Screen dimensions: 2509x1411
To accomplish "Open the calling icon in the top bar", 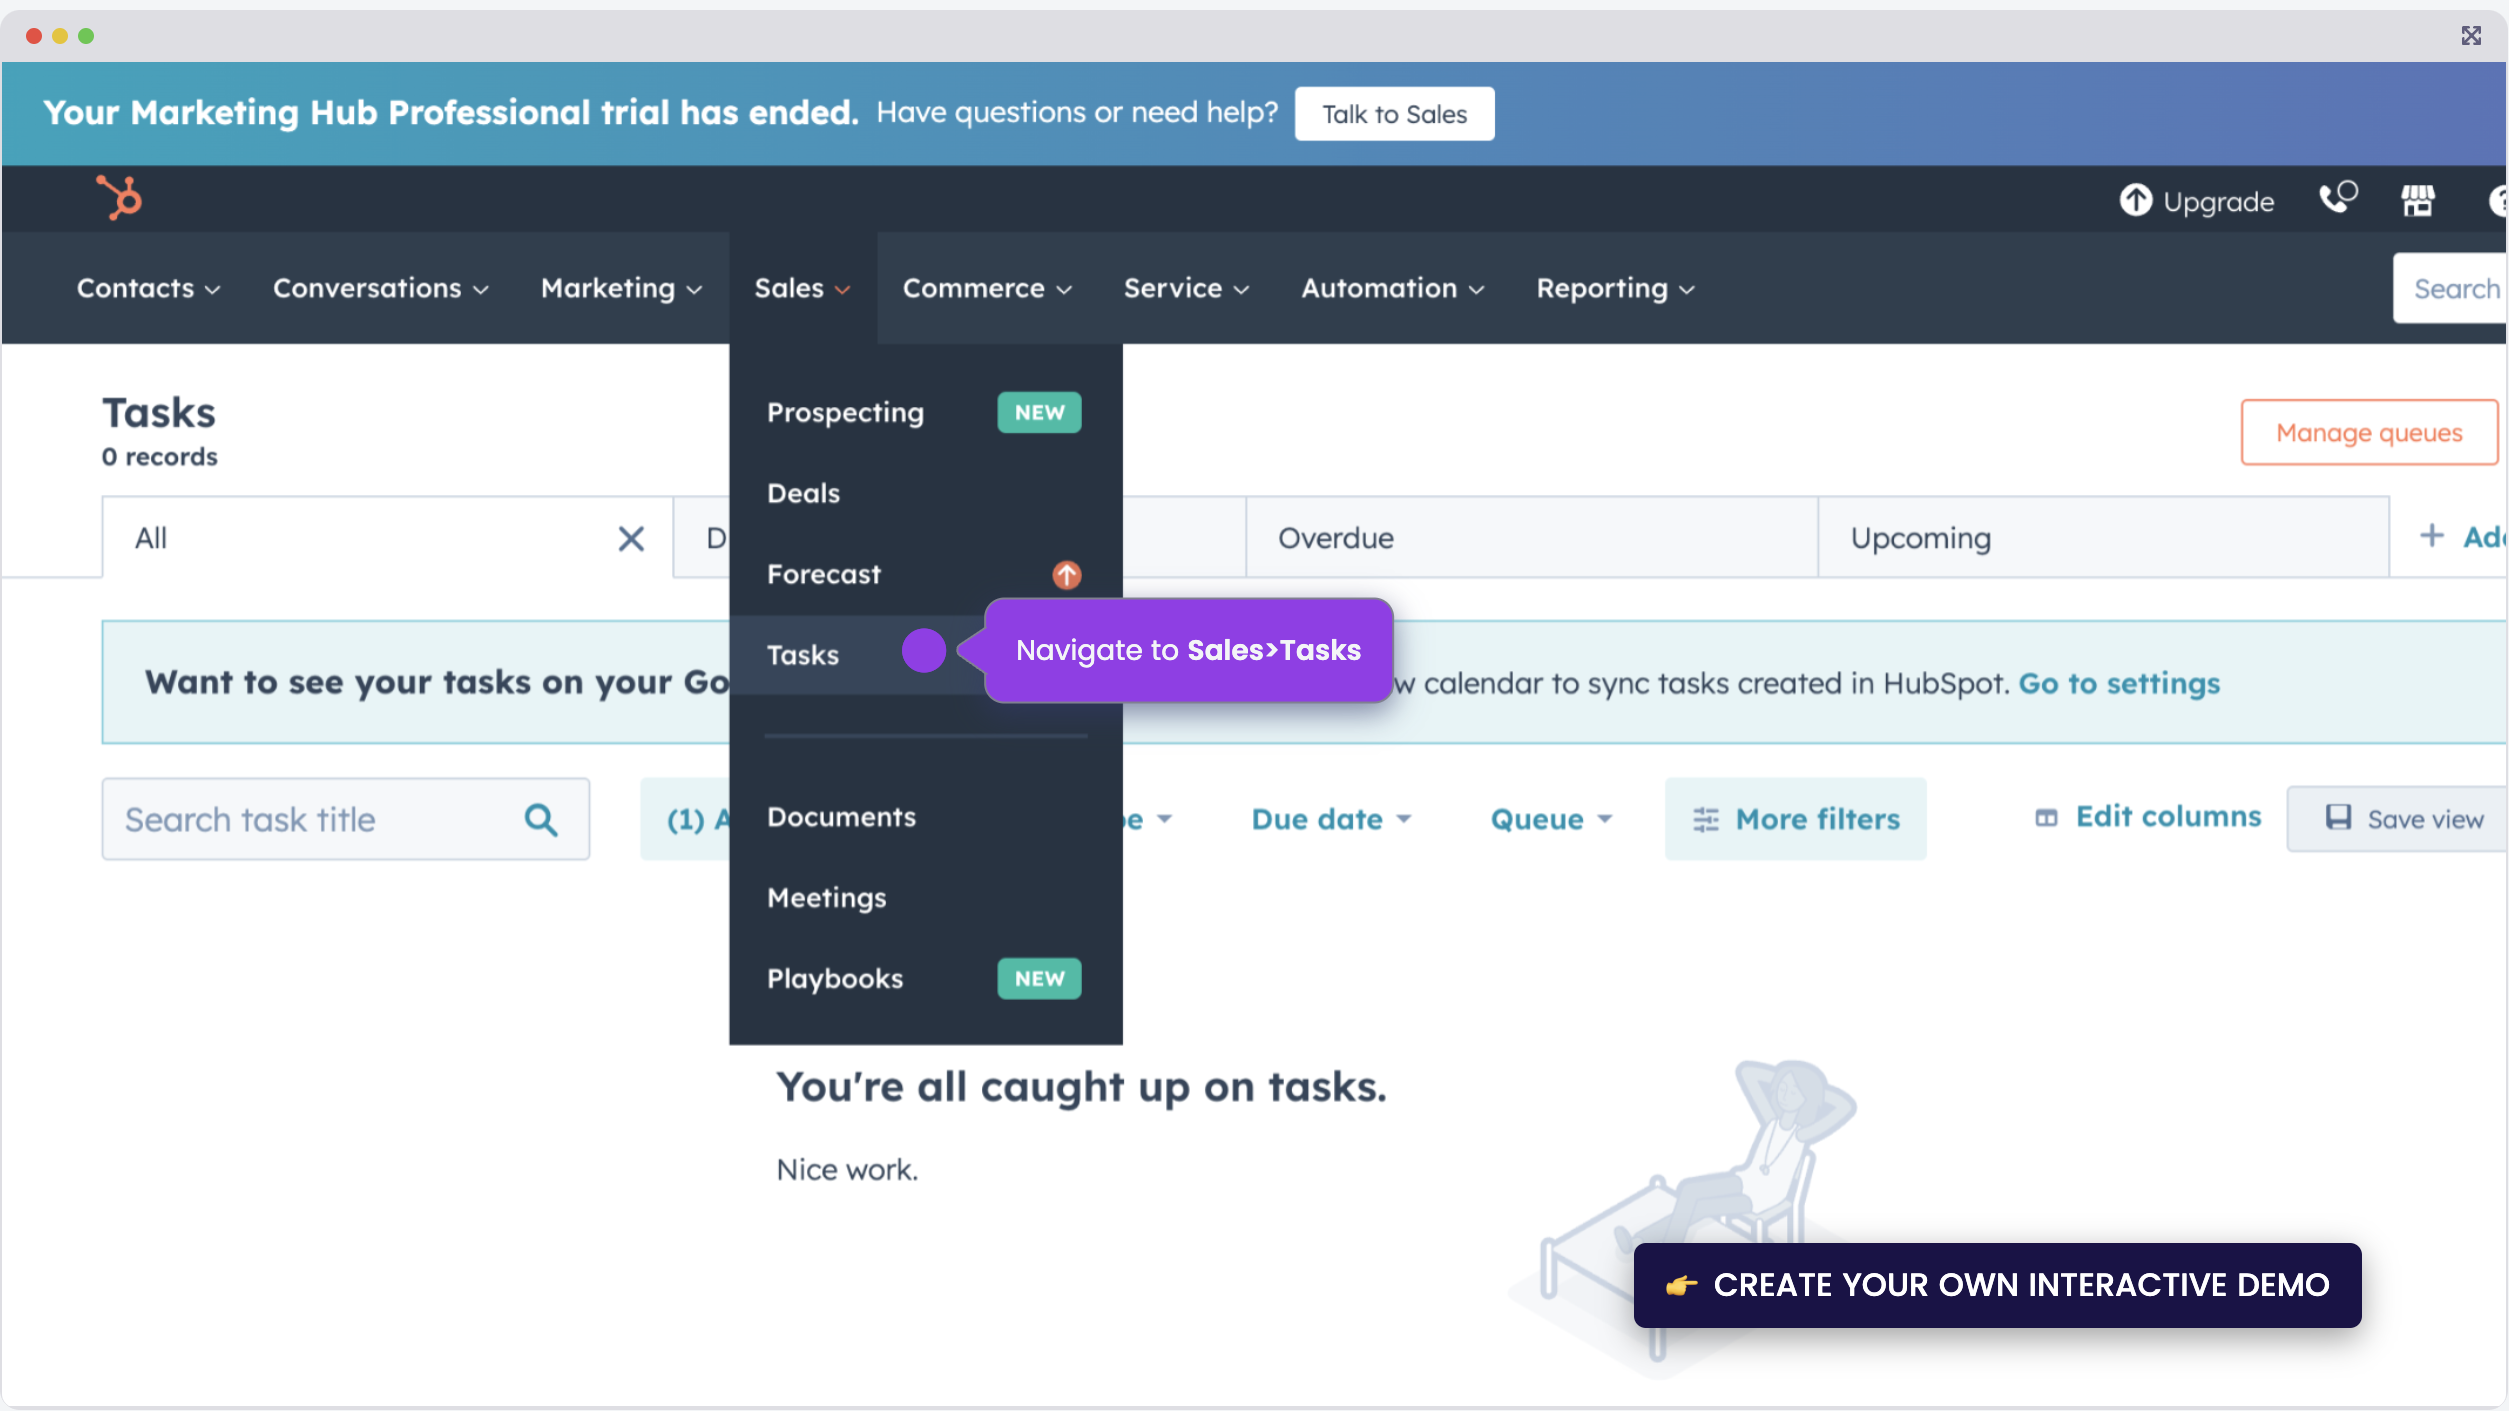I will (2338, 199).
